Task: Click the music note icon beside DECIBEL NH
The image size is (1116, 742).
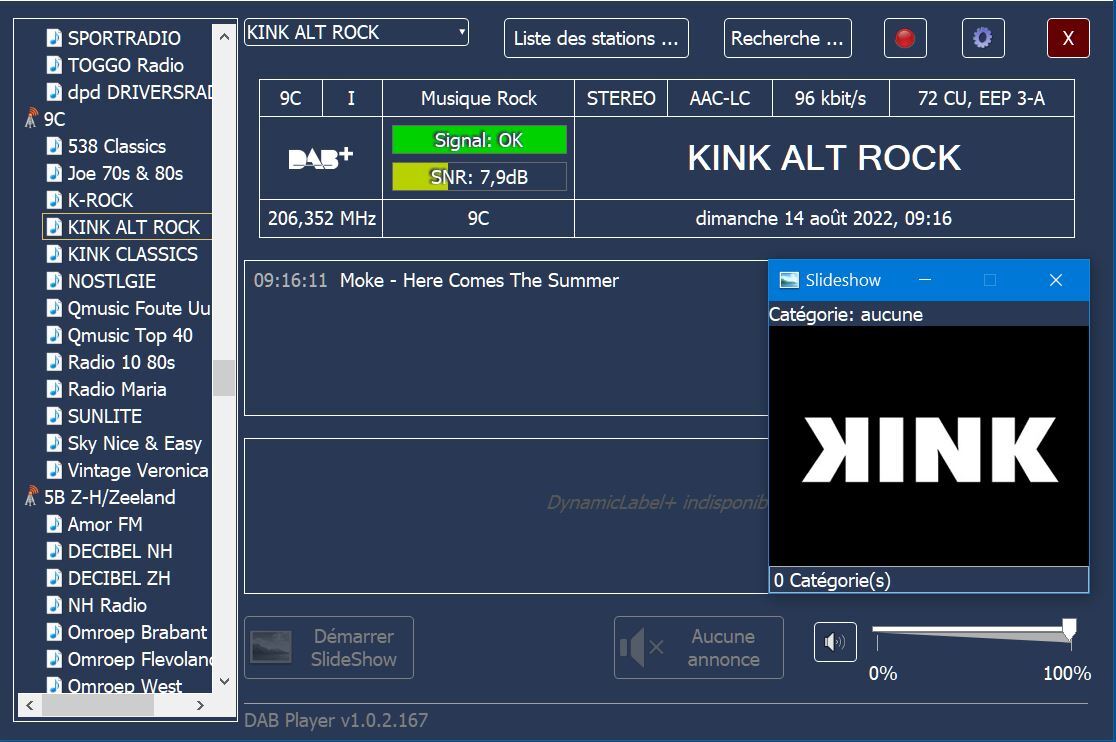Action: pos(54,551)
